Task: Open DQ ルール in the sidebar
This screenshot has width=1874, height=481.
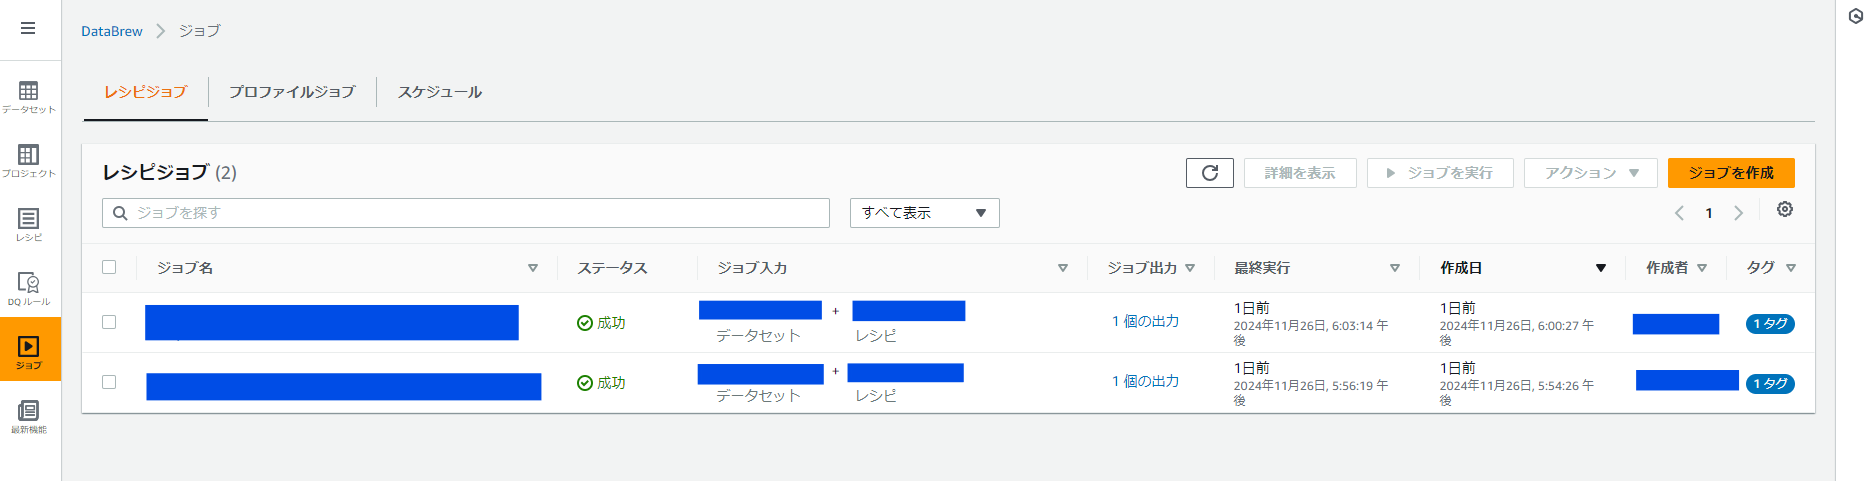Action: [29, 289]
